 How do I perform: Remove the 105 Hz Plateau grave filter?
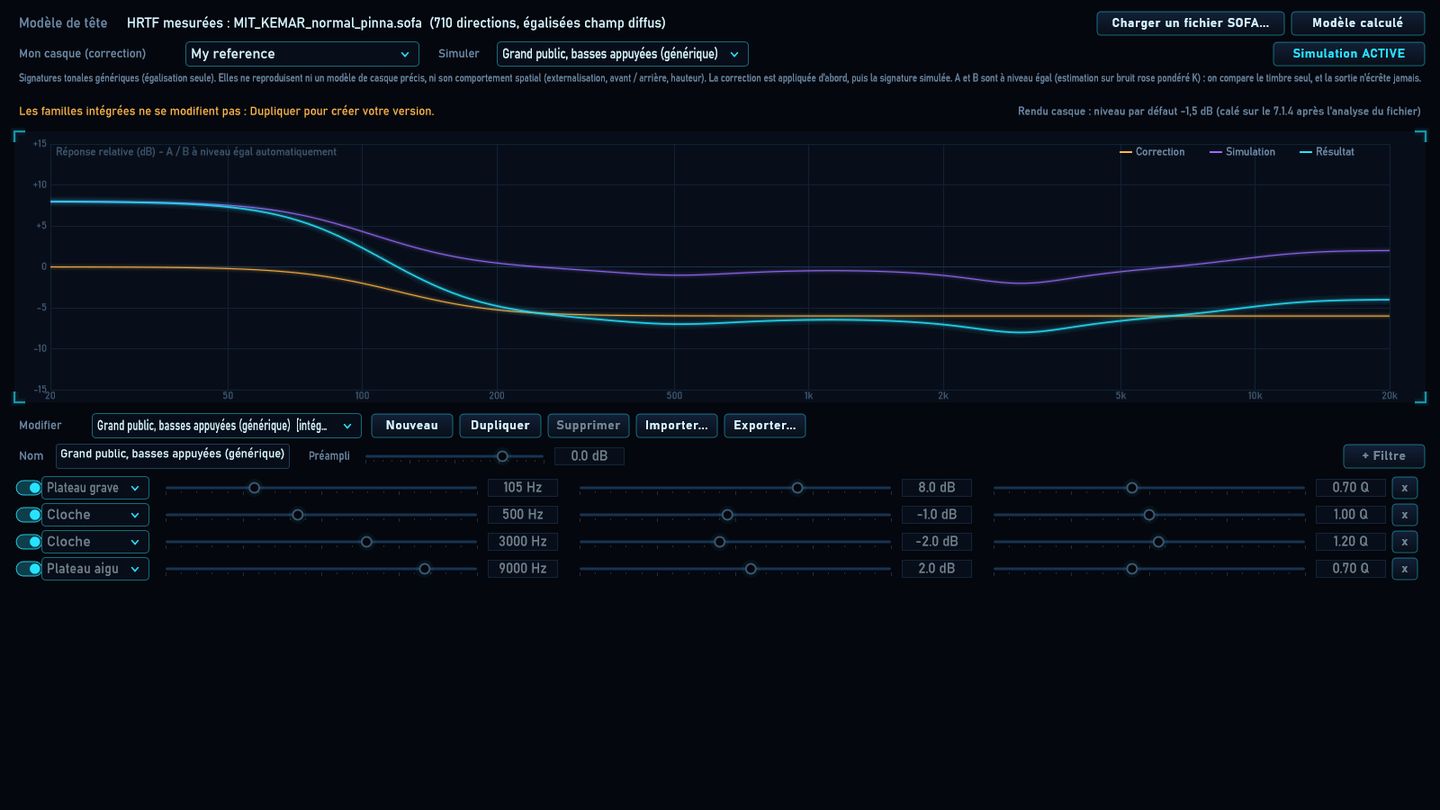pyautogui.click(x=1404, y=488)
